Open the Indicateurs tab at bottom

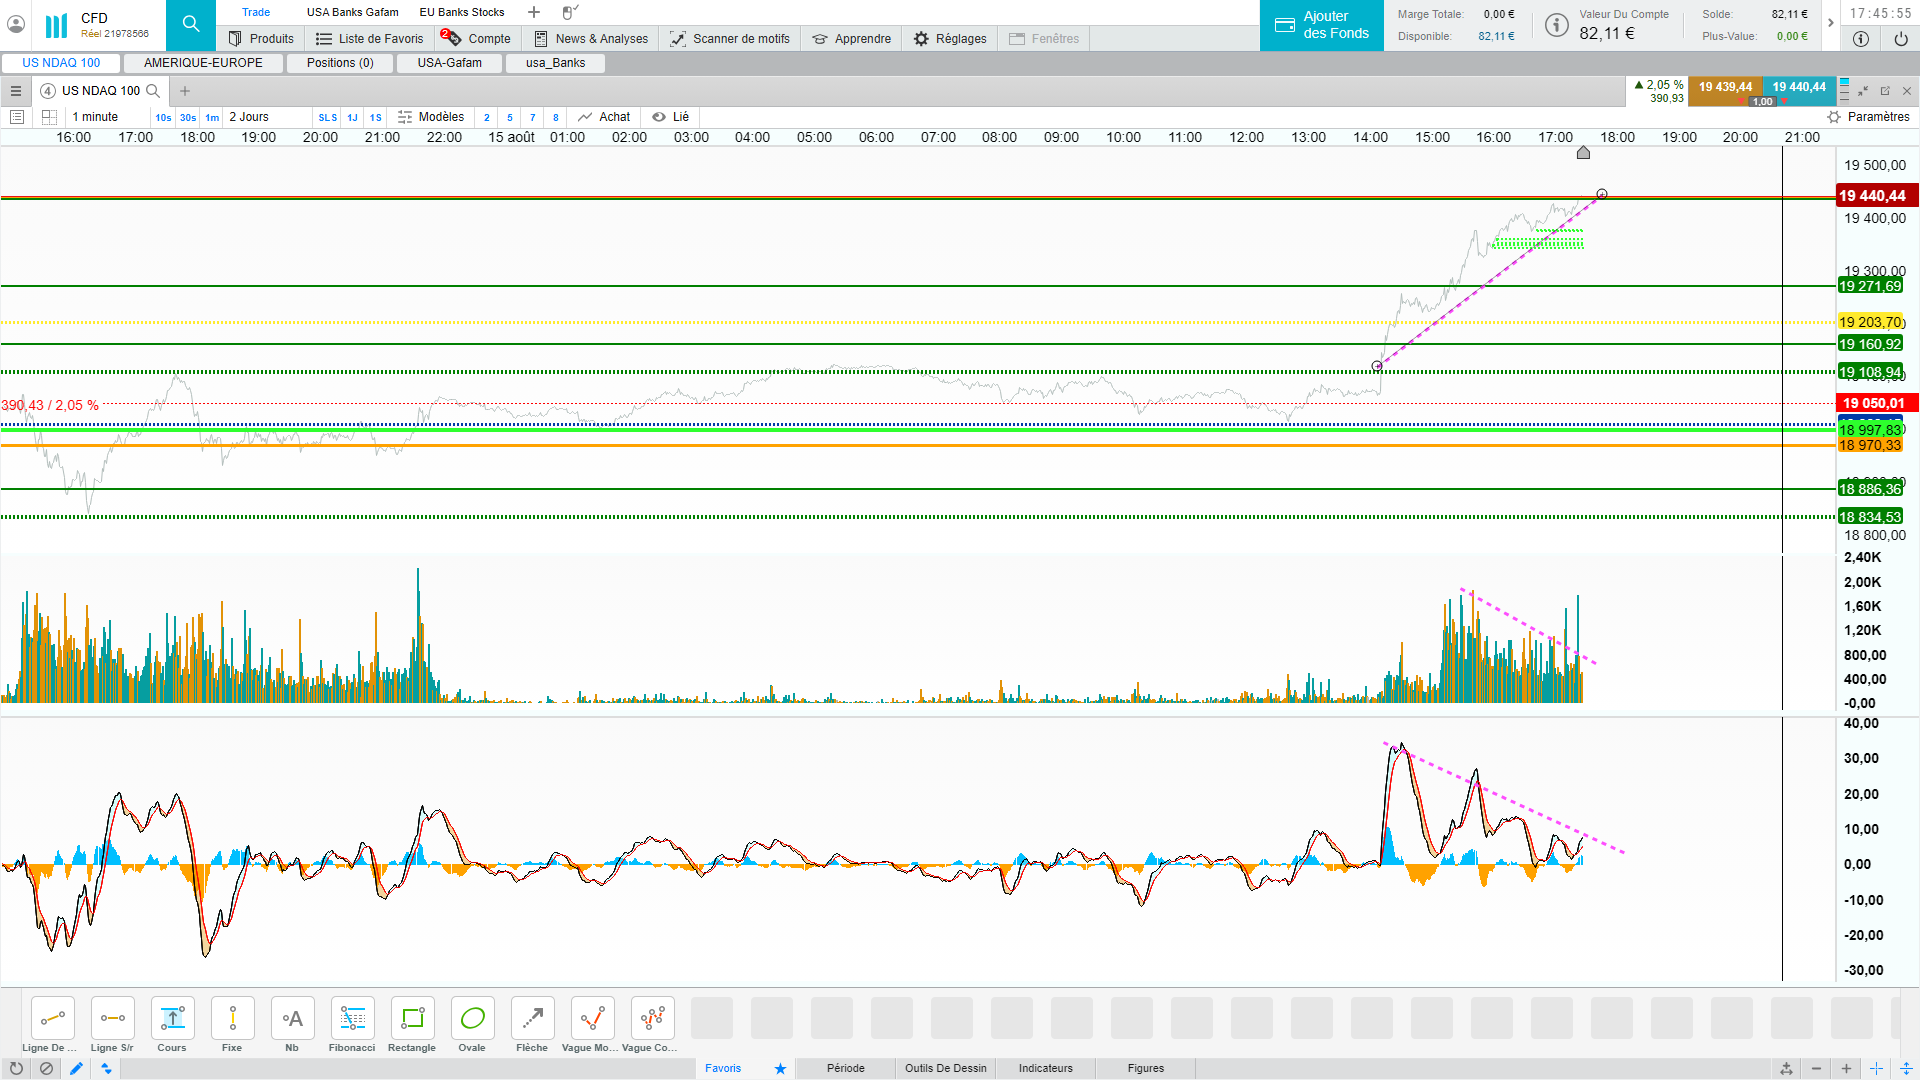tap(1045, 1068)
